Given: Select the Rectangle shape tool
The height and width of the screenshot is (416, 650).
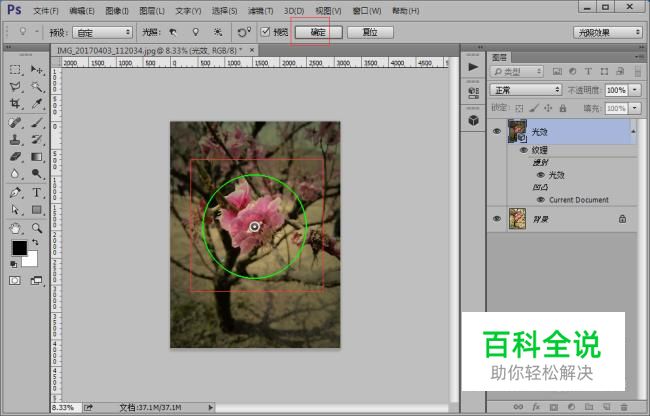Looking at the screenshot, I should coord(37,210).
